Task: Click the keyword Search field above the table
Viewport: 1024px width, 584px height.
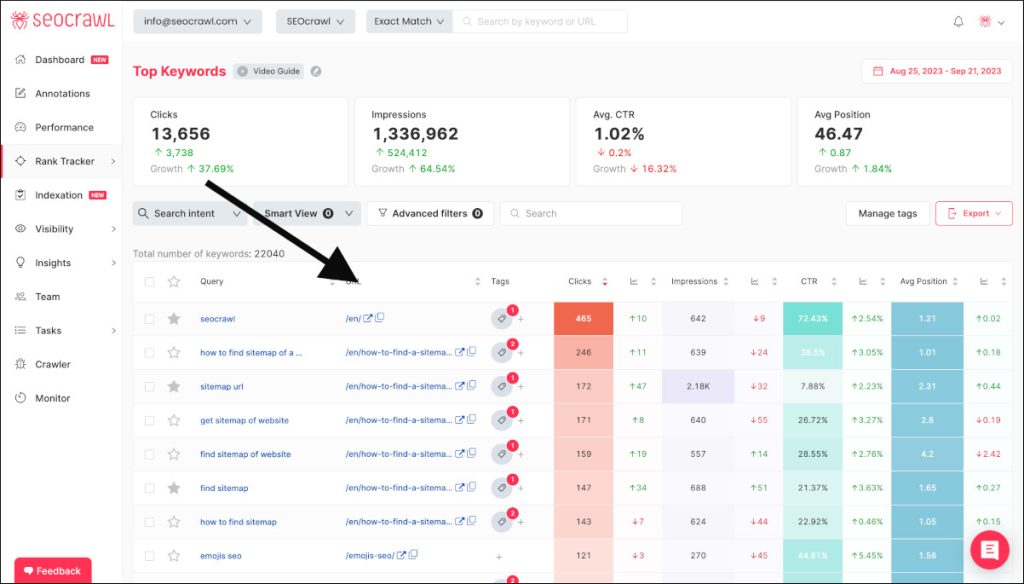Action: coord(591,213)
